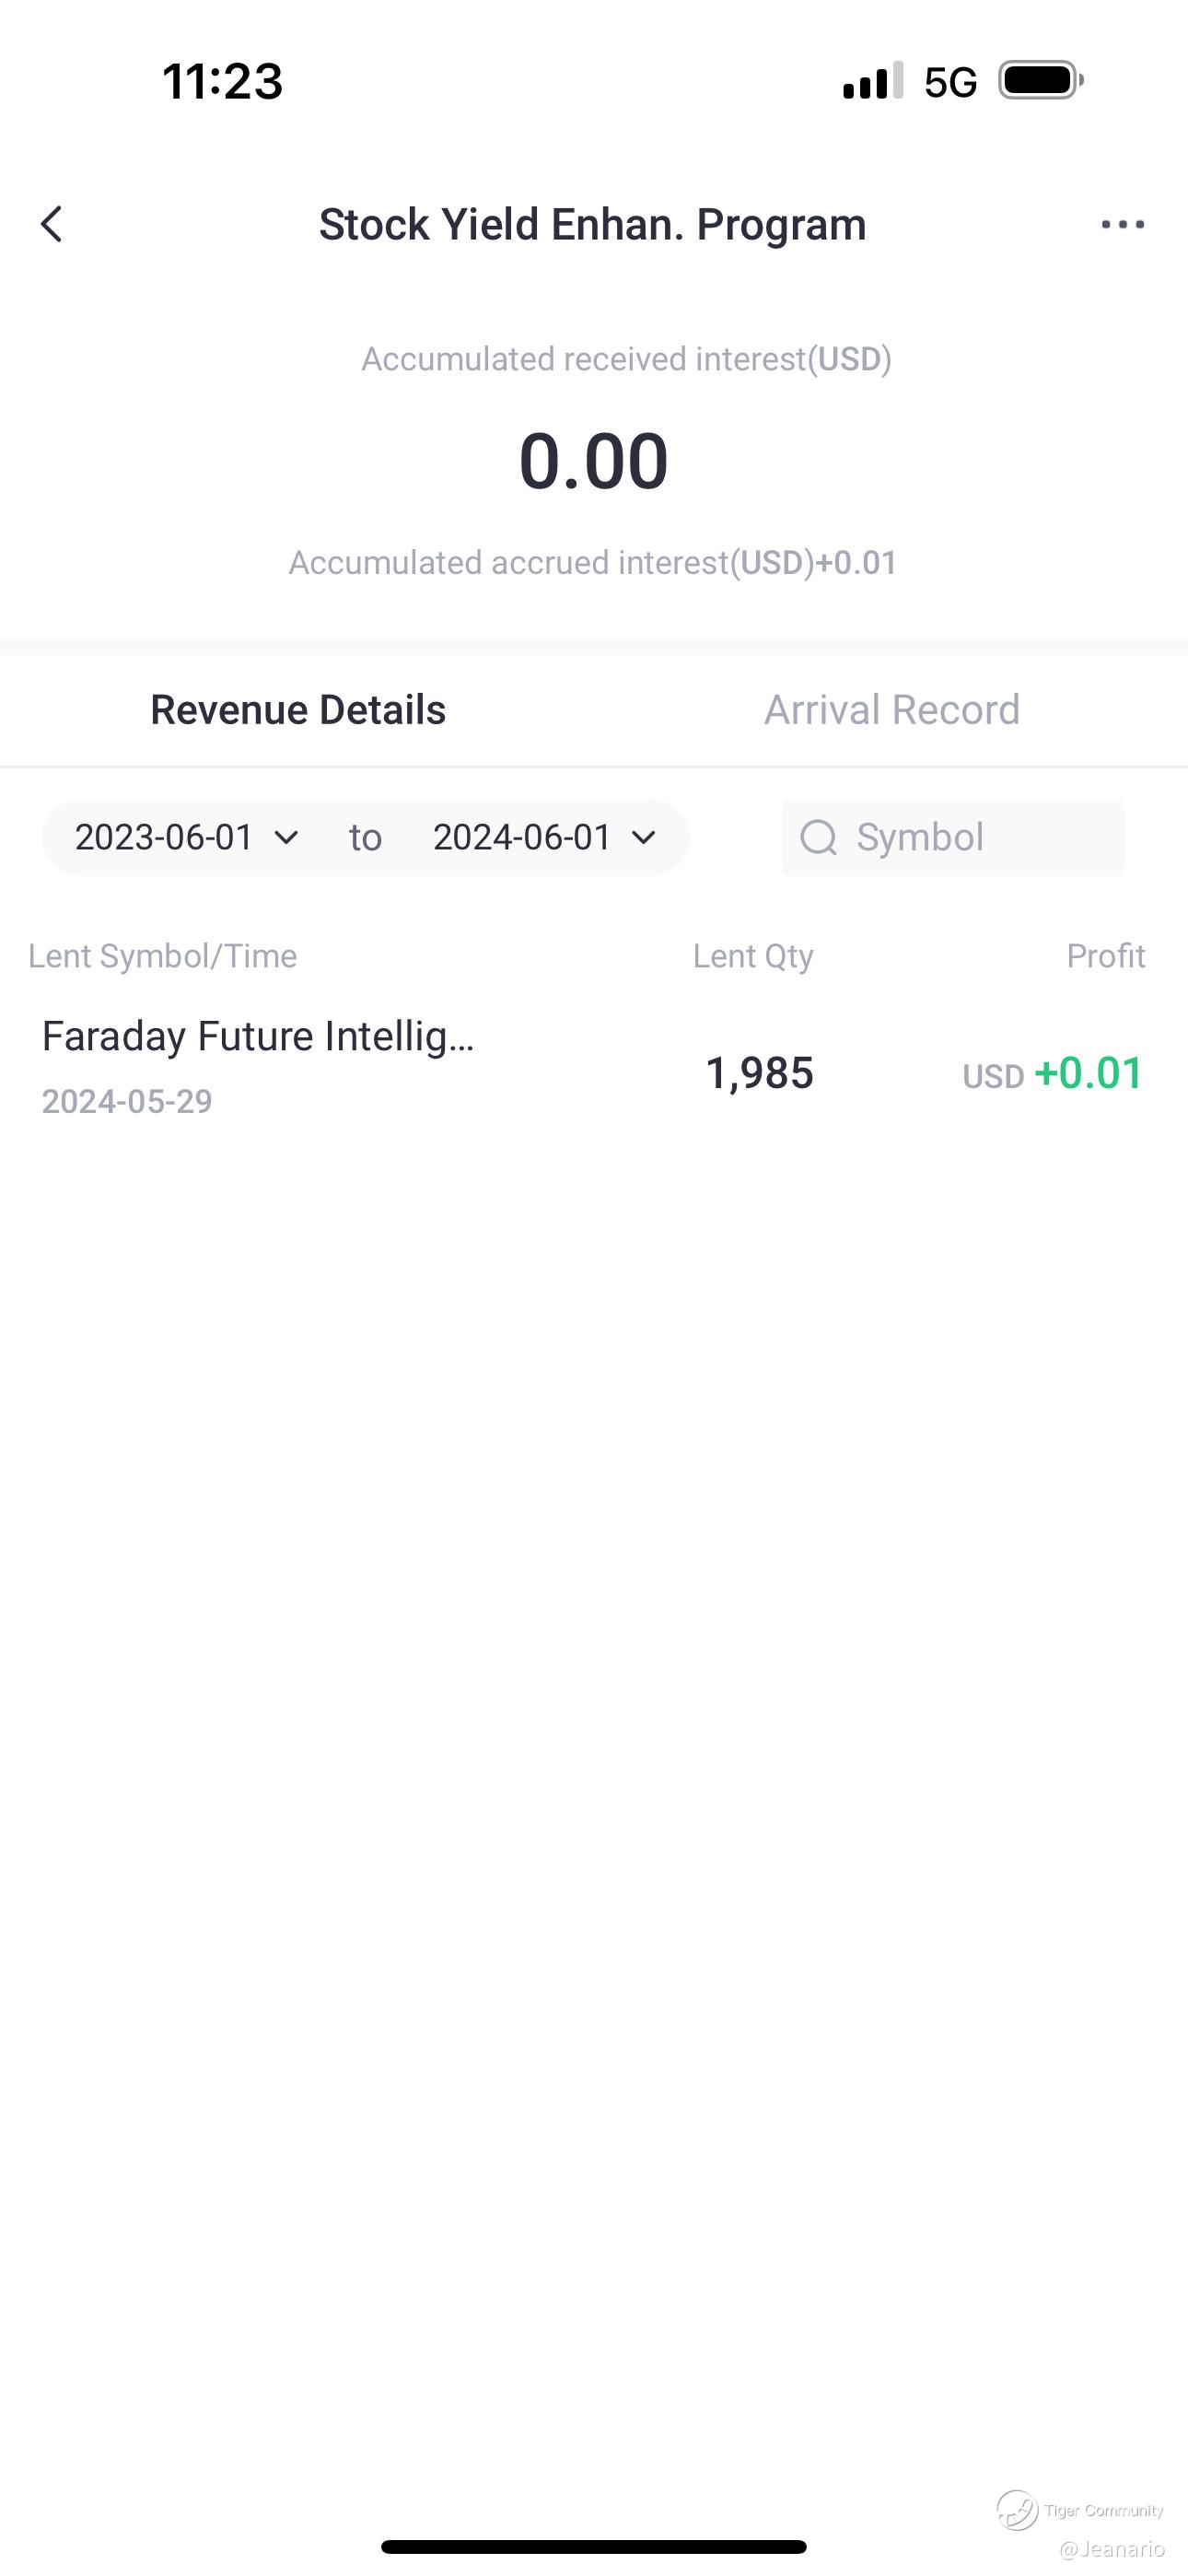Tap the home indicator bar
Viewport: 1188px width, 2576px height.
[x=593, y=2546]
